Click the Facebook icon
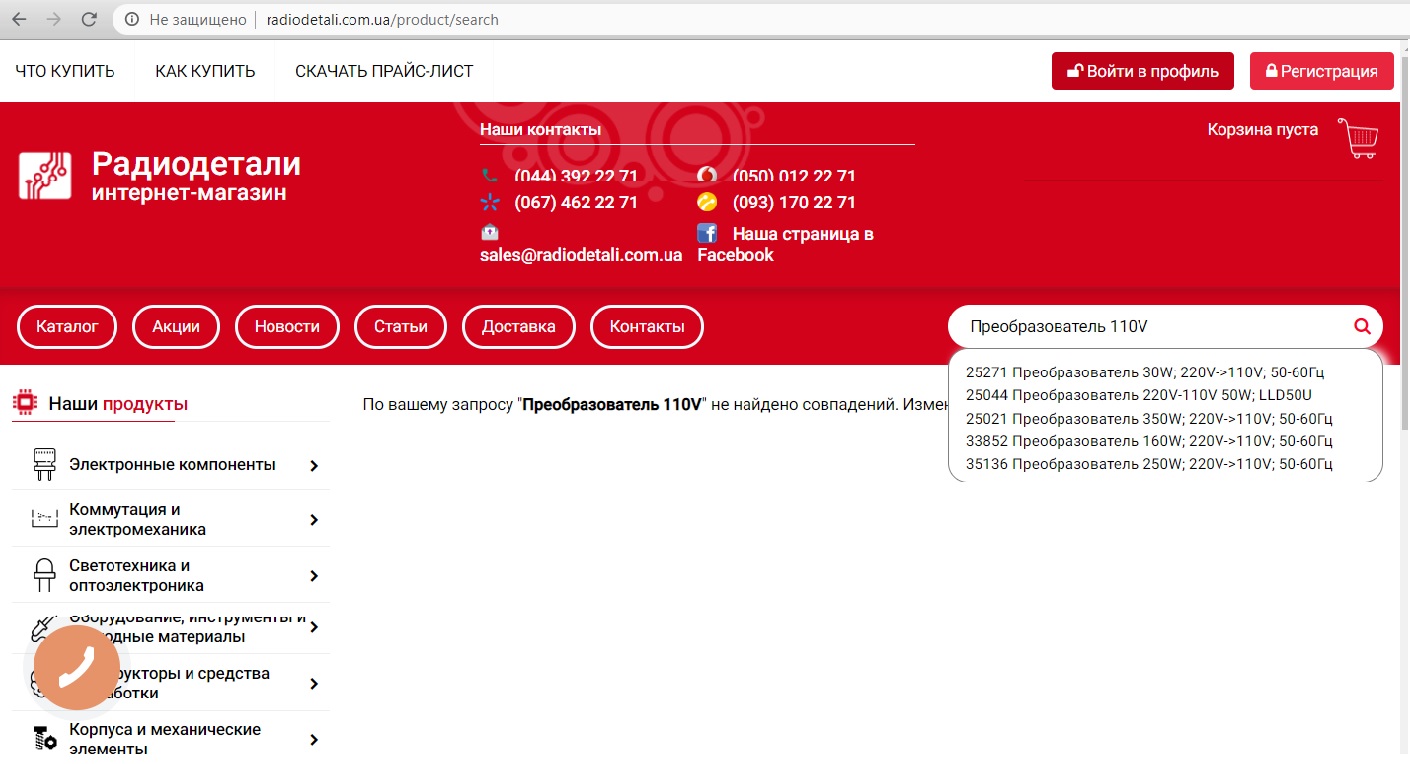 click(x=707, y=234)
